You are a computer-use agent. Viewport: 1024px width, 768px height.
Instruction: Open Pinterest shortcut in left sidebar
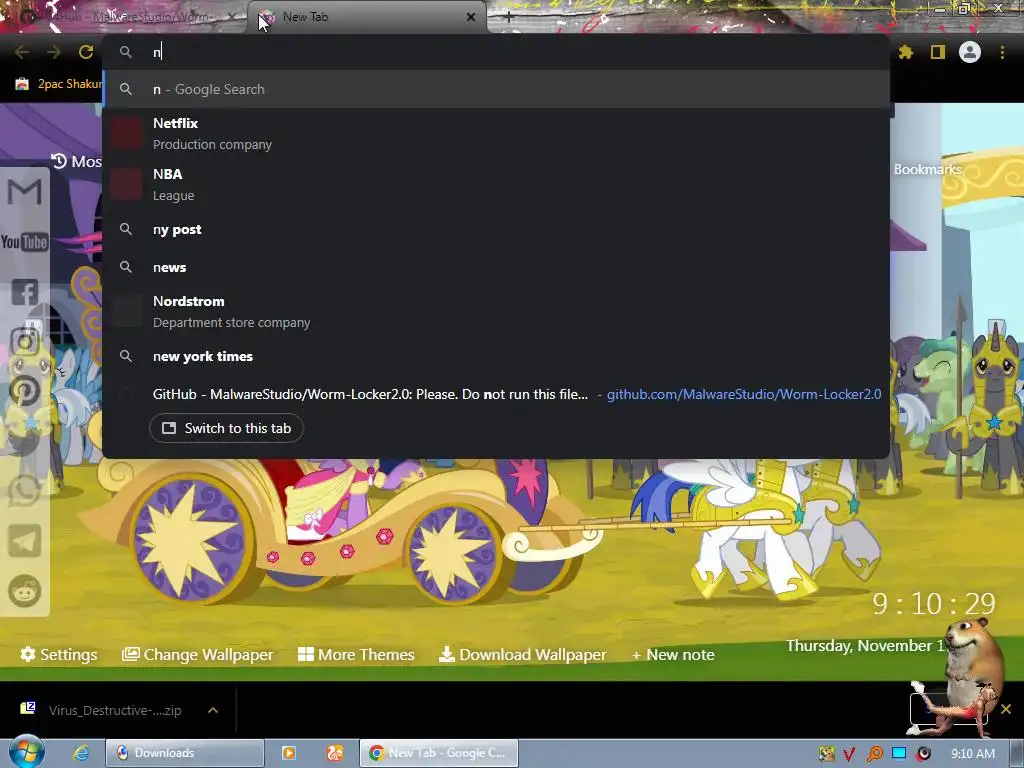pyautogui.click(x=25, y=391)
